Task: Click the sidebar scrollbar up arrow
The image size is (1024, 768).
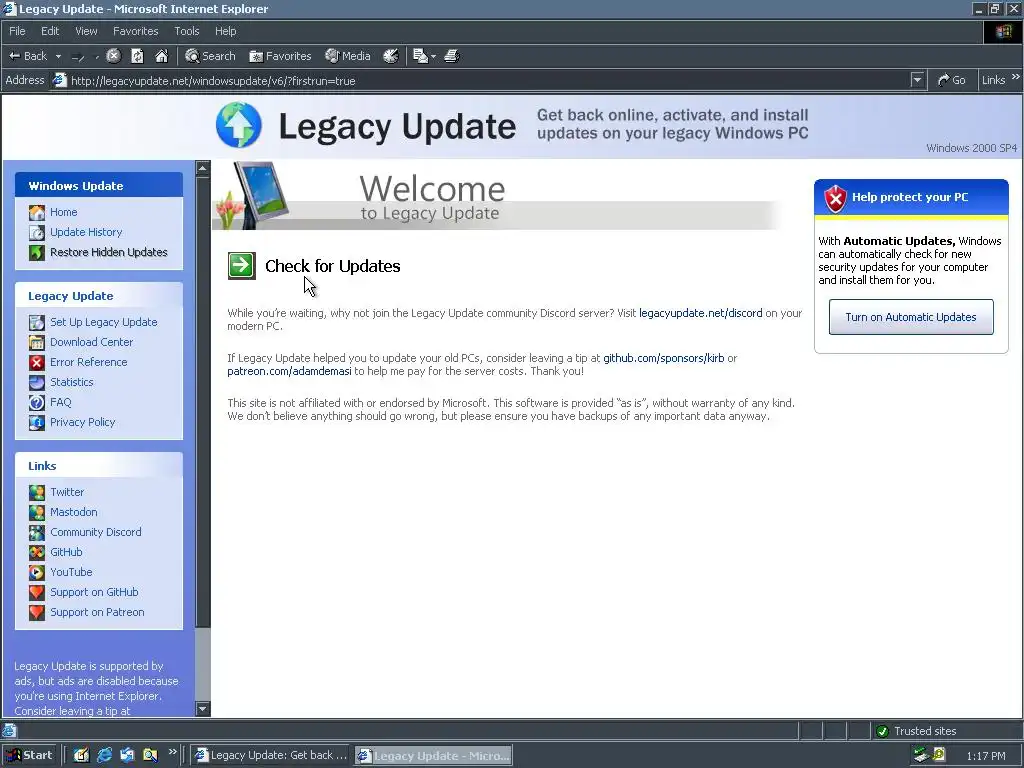Action: point(202,168)
